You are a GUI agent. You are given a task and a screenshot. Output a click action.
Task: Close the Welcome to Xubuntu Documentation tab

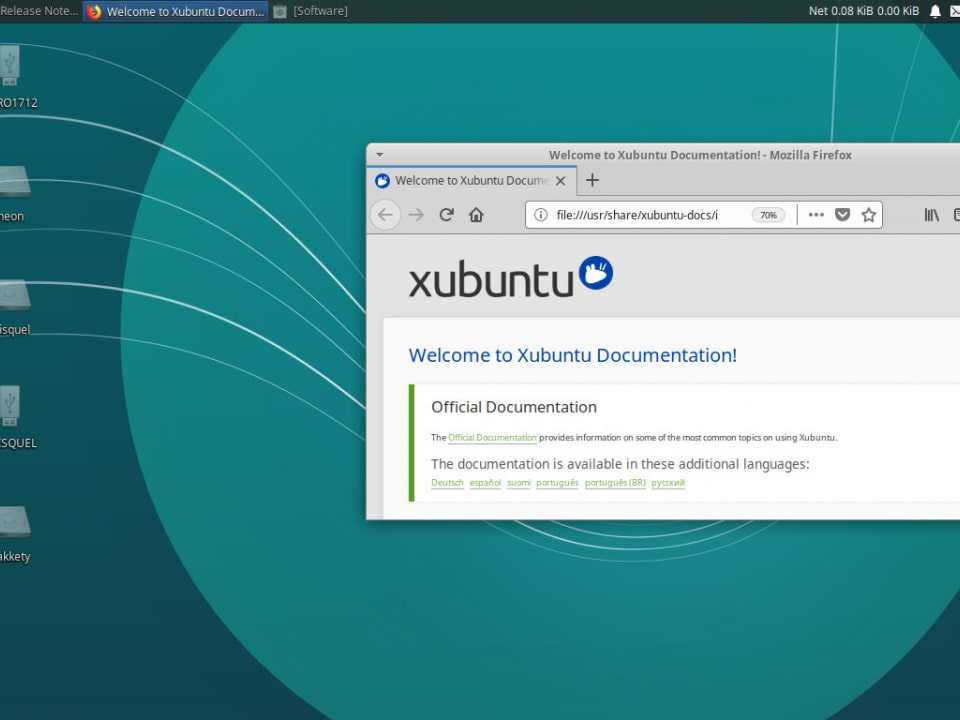tap(561, 181)
